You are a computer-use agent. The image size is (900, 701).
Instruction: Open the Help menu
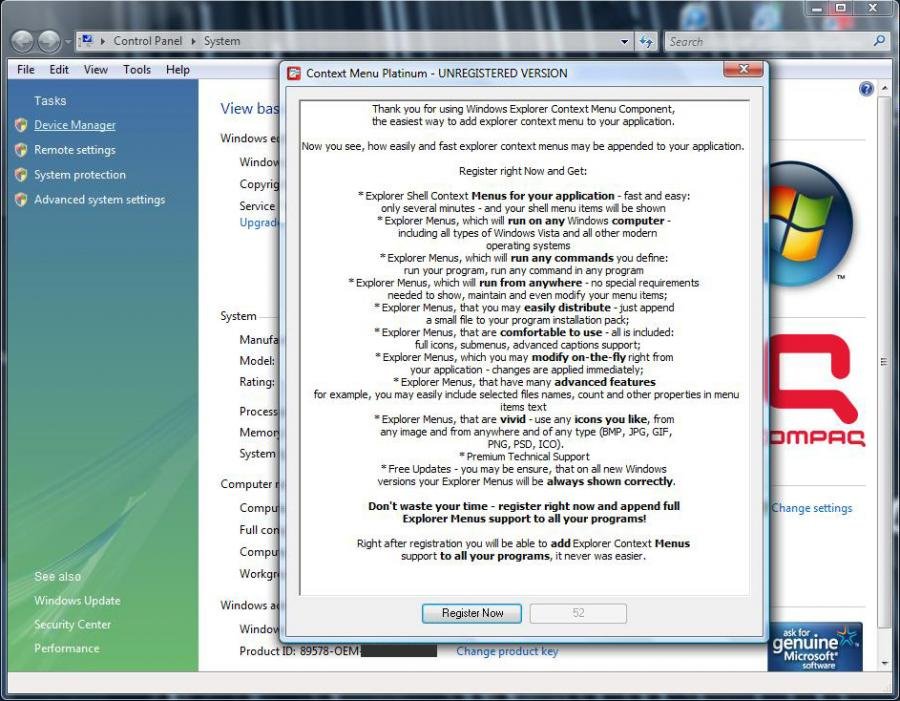[x=178, y=69]
